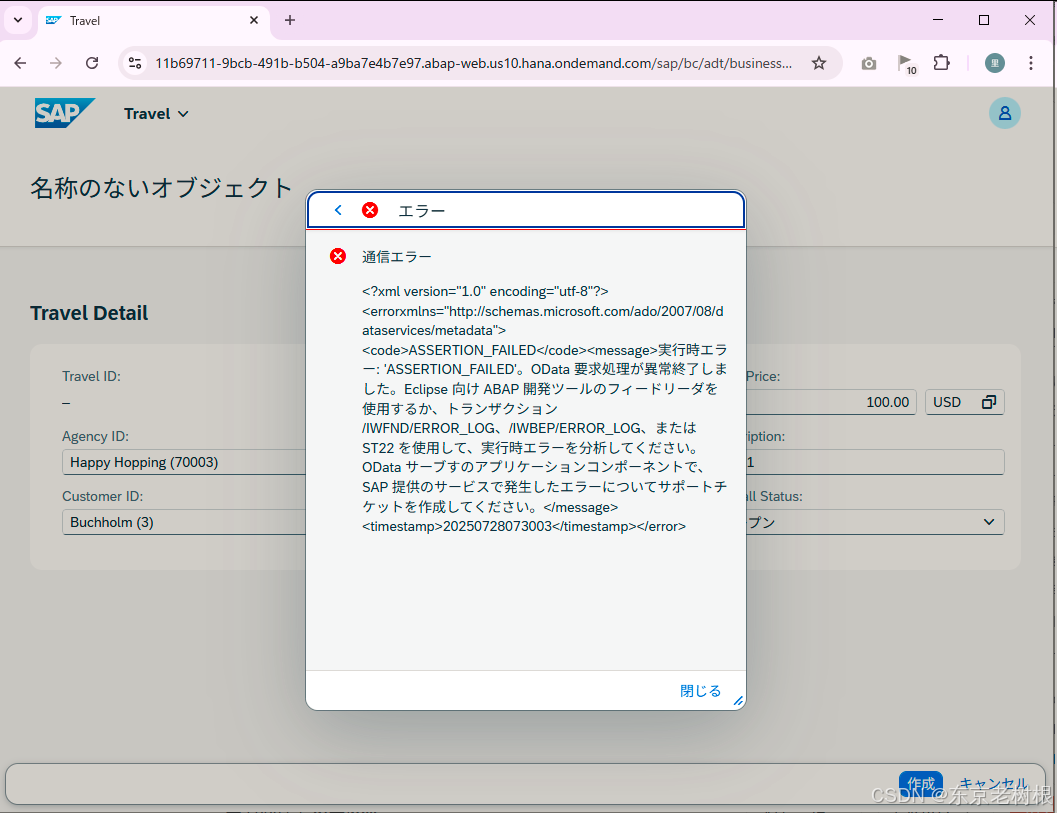
Task: Close the error dialog with 閉じる
Action: [x=700, y=690]
